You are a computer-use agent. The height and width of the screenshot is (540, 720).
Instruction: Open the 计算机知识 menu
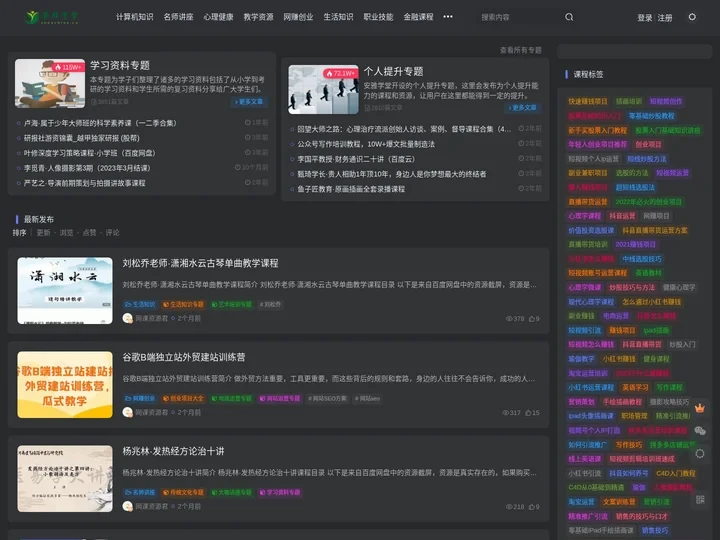coord(135,17)
